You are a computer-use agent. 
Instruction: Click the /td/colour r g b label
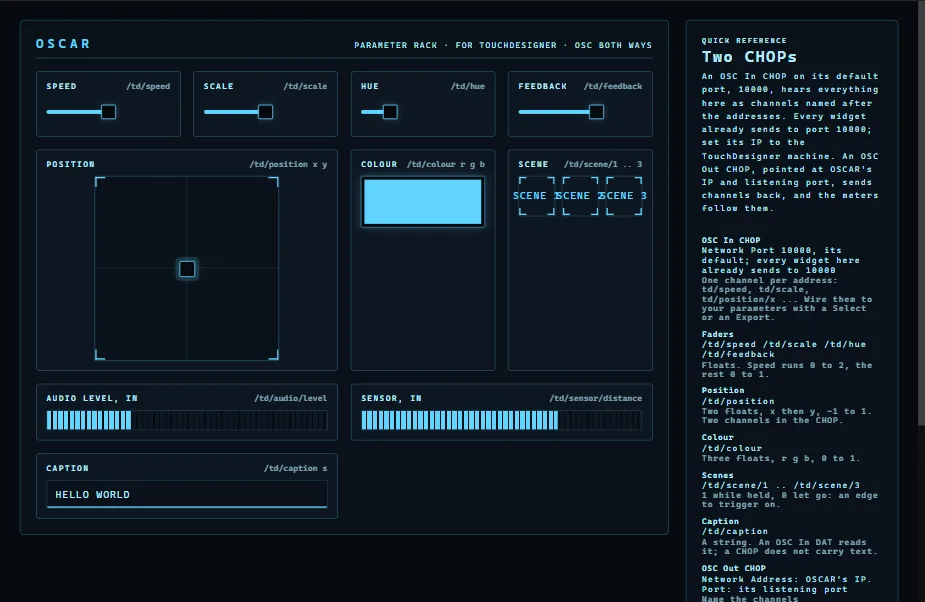click(446, 164)
